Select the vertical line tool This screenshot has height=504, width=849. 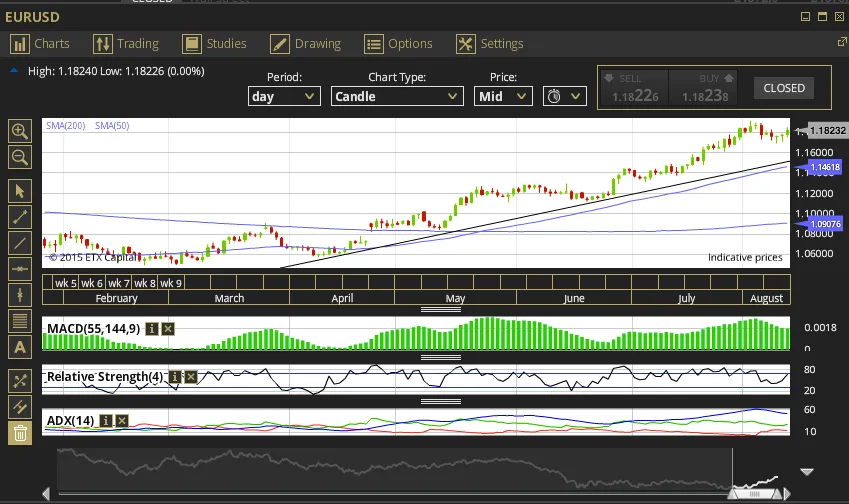click(x=20, y=295)
